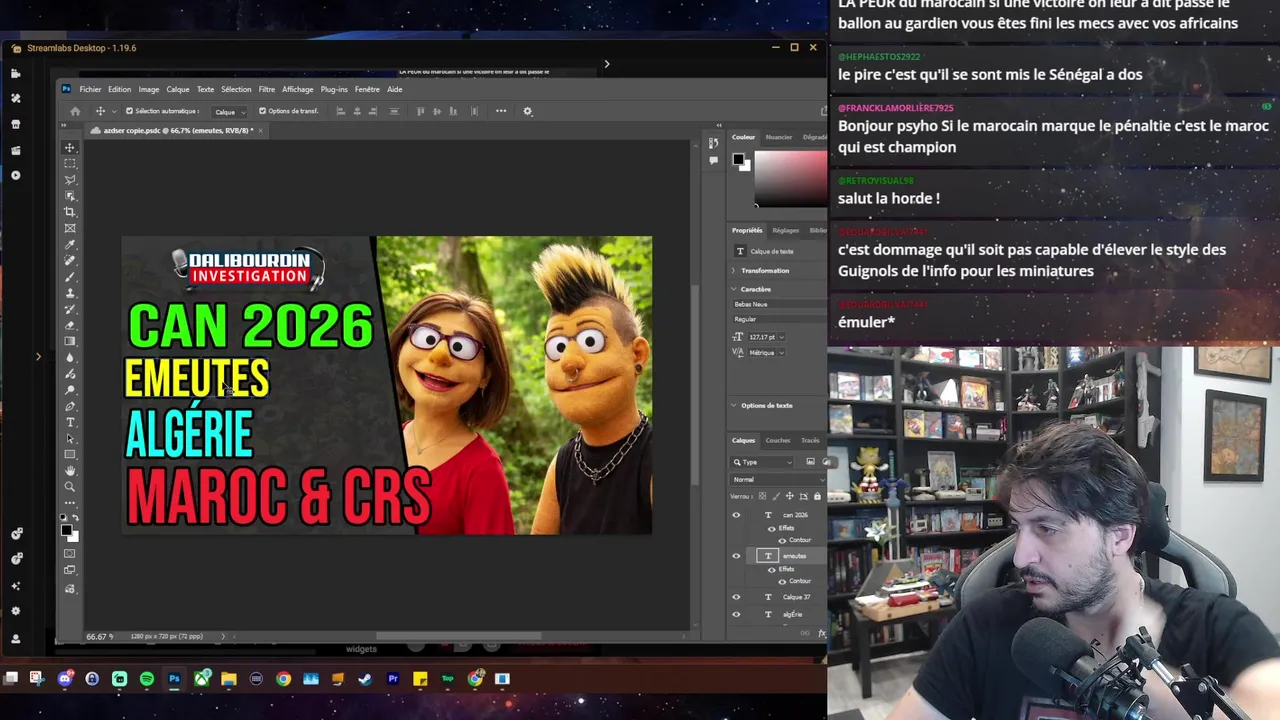This screenshot has width=1280, height=720.
Task: Select the Horizontal Type tool
Action: click(70, 422)
